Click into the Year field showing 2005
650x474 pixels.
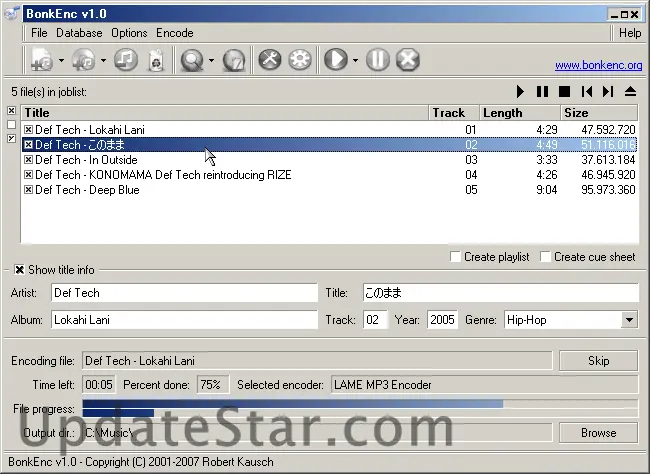click(x=442, y=320)
